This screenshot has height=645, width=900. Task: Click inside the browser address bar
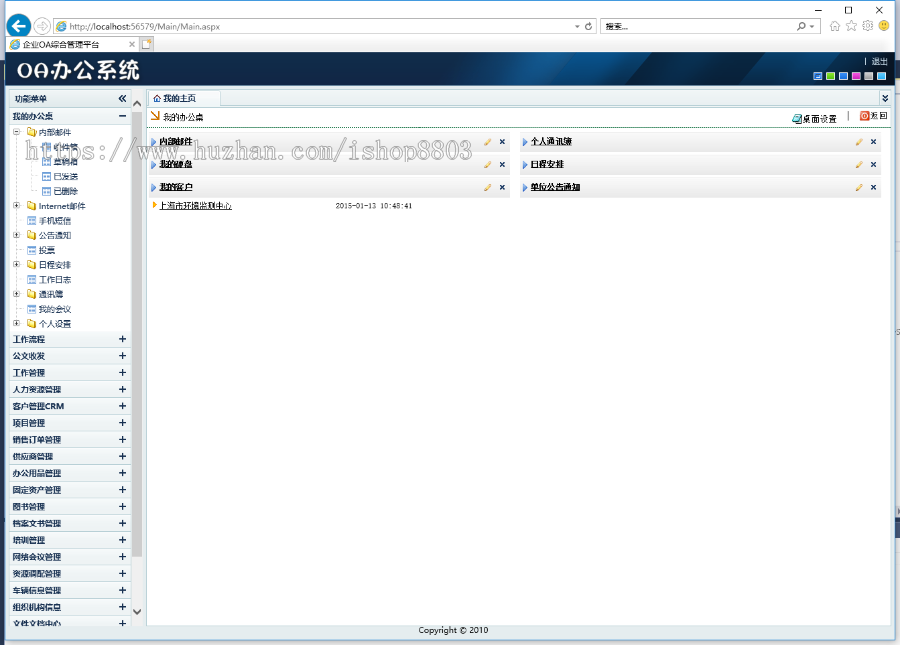(300, 26)
